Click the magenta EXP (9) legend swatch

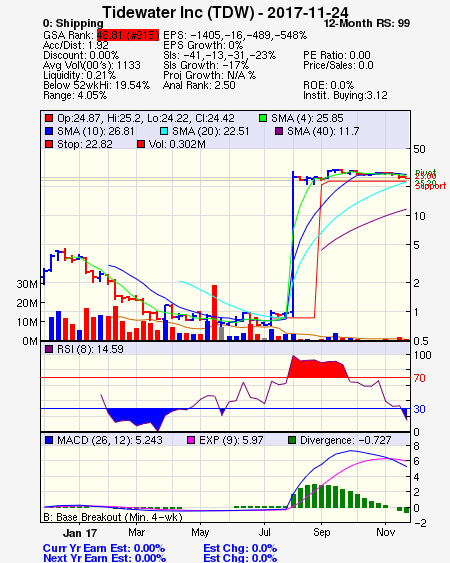coord(191,440)
